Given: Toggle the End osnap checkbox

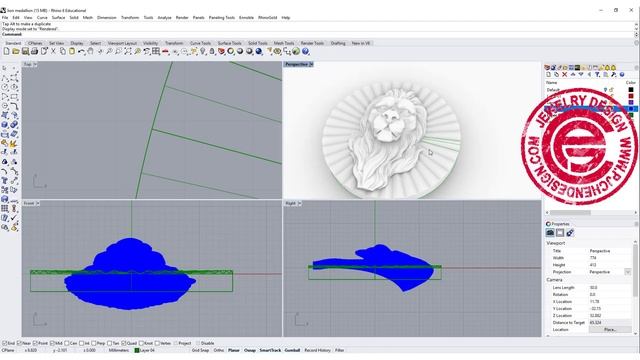Looking at the screenshot, I should (4, 343).
